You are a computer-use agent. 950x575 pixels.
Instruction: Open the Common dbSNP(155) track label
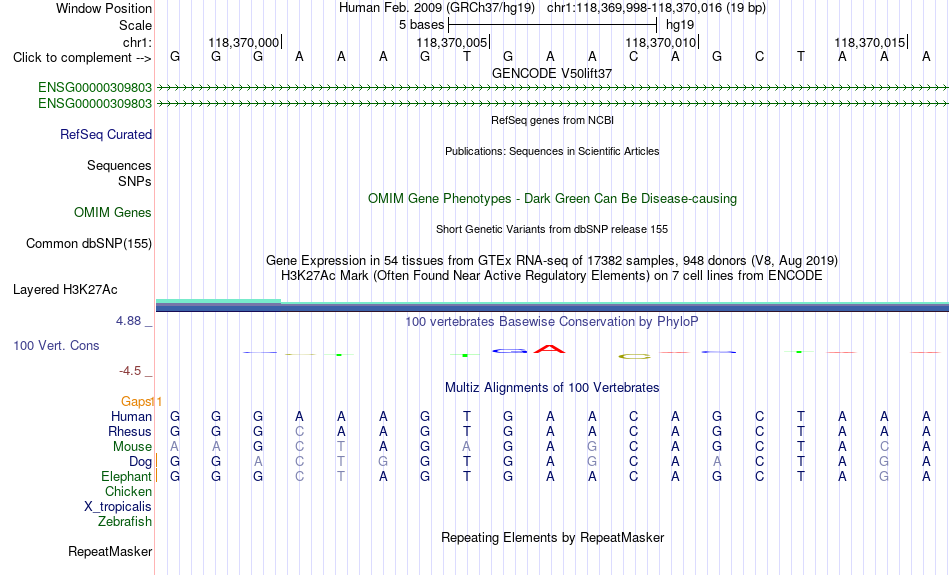89,244
